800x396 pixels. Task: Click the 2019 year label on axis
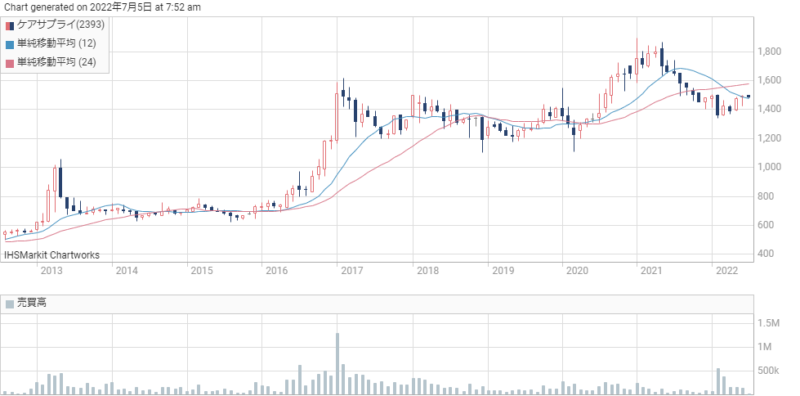coord(503,271)
